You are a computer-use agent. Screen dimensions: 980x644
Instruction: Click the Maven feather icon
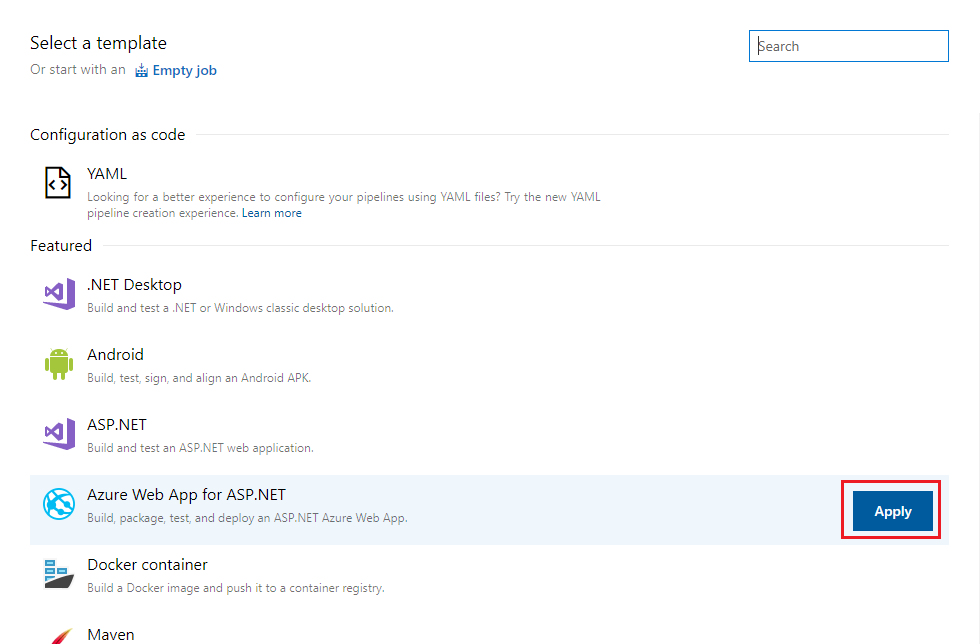click(x=61, y=636)
